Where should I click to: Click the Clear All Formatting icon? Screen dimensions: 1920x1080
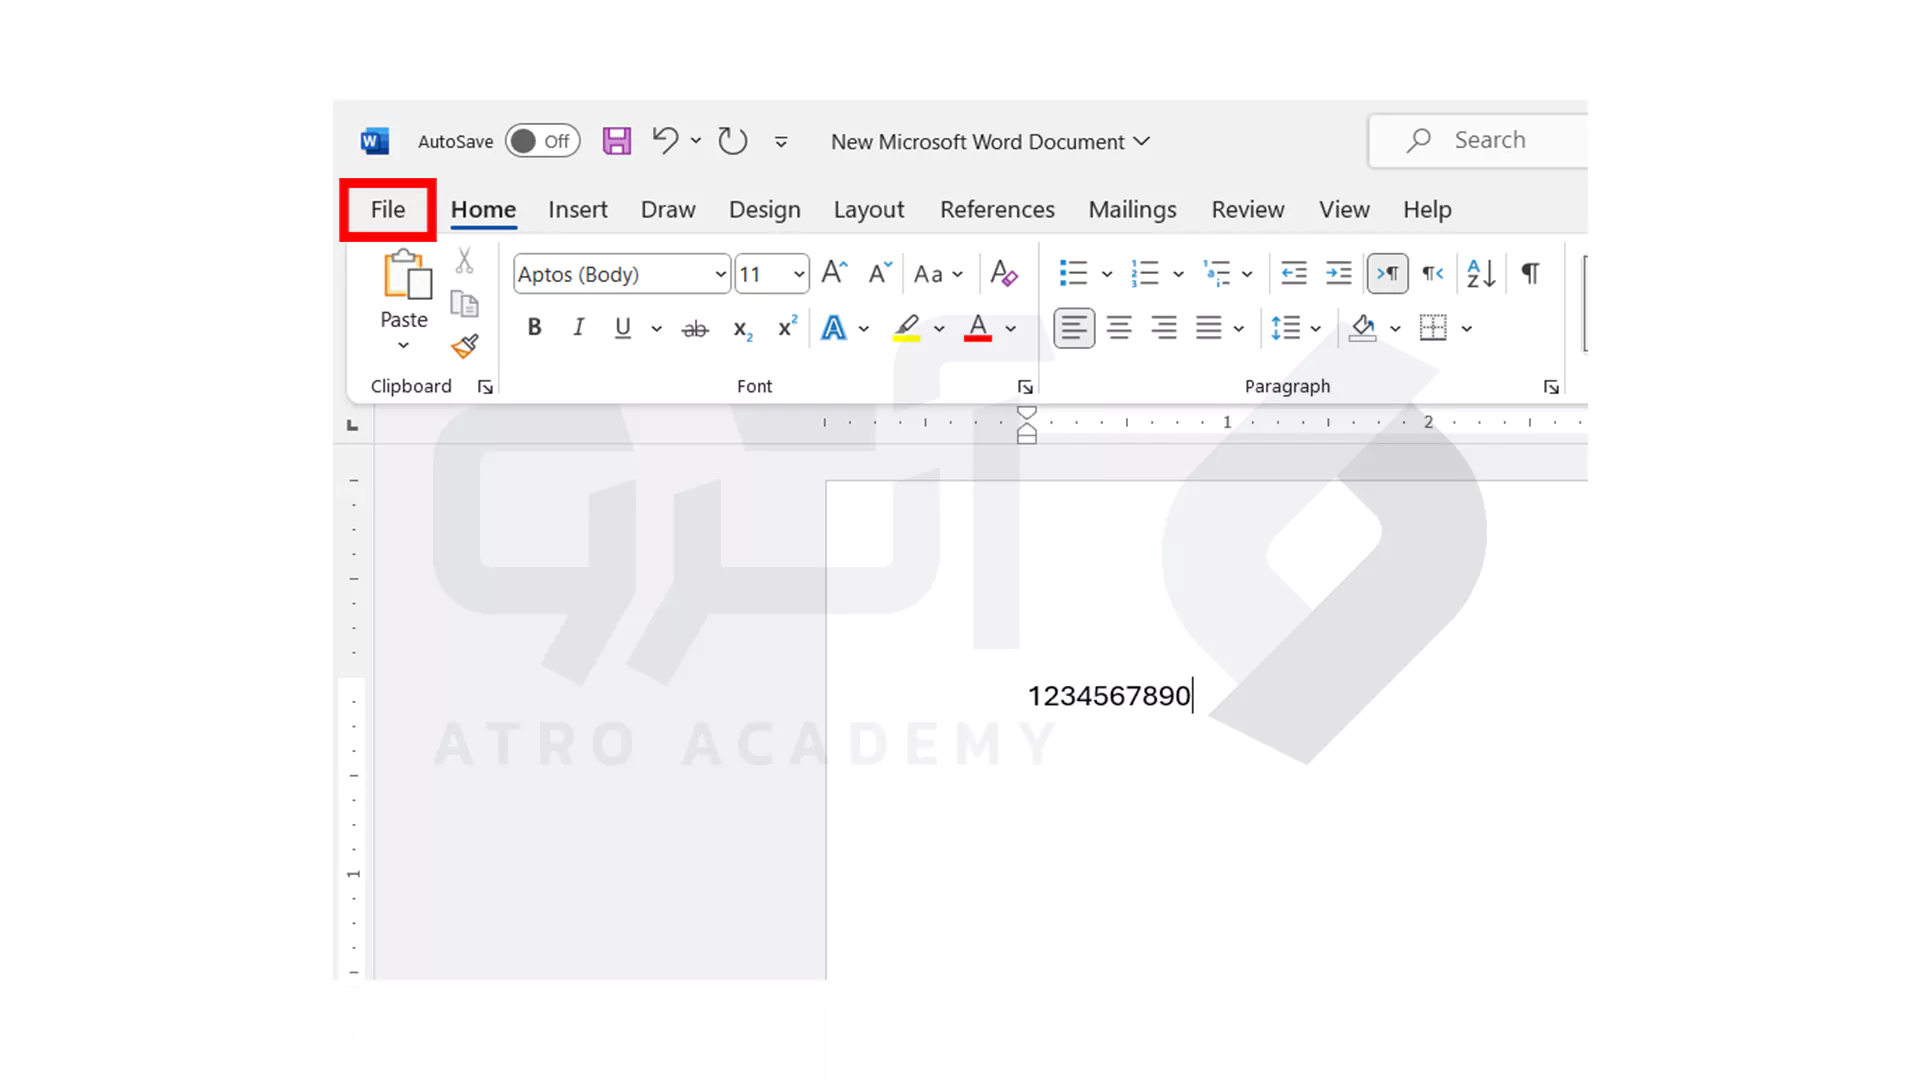tap(1003, 273)
